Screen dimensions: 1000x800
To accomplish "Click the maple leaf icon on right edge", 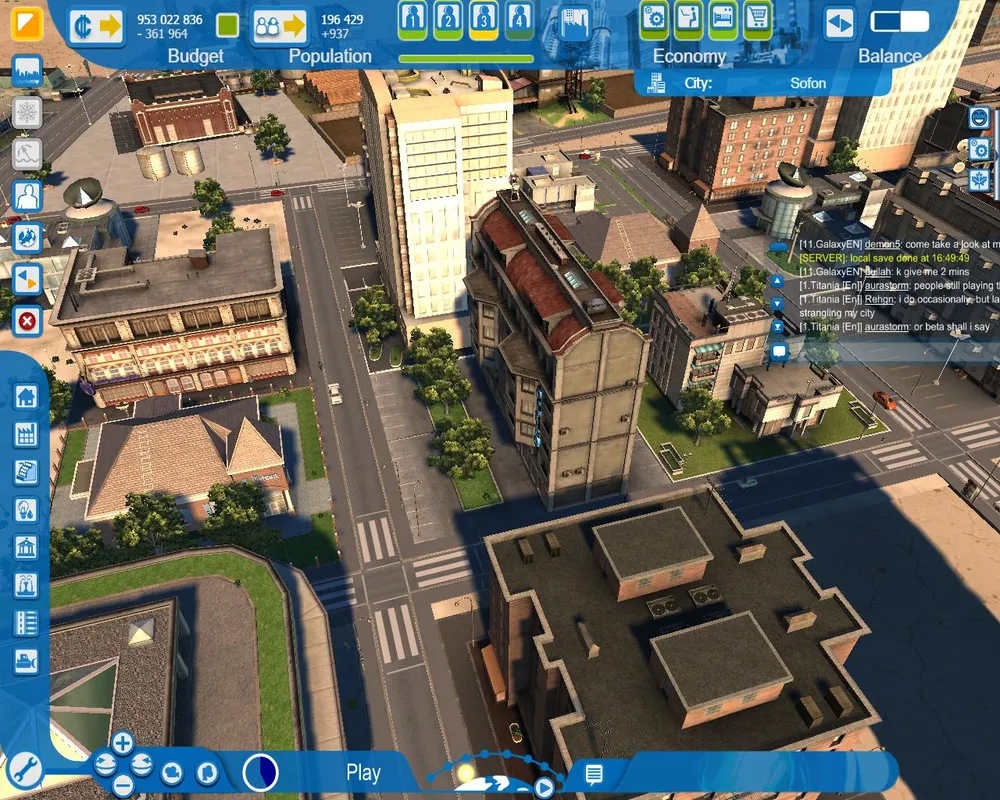I will tap(979, 181).
